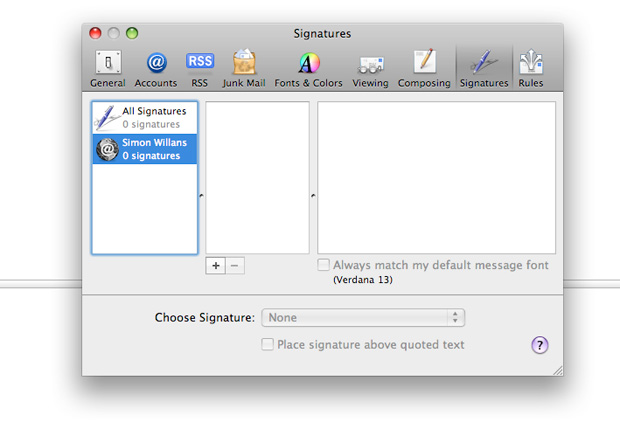Open the Composing preferences pane

424,68
